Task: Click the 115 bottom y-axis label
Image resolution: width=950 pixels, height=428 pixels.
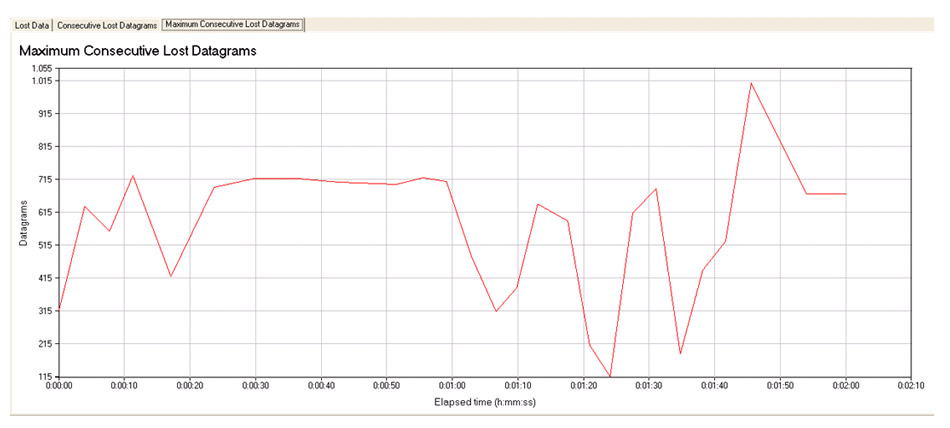Action: pos(45,376)
